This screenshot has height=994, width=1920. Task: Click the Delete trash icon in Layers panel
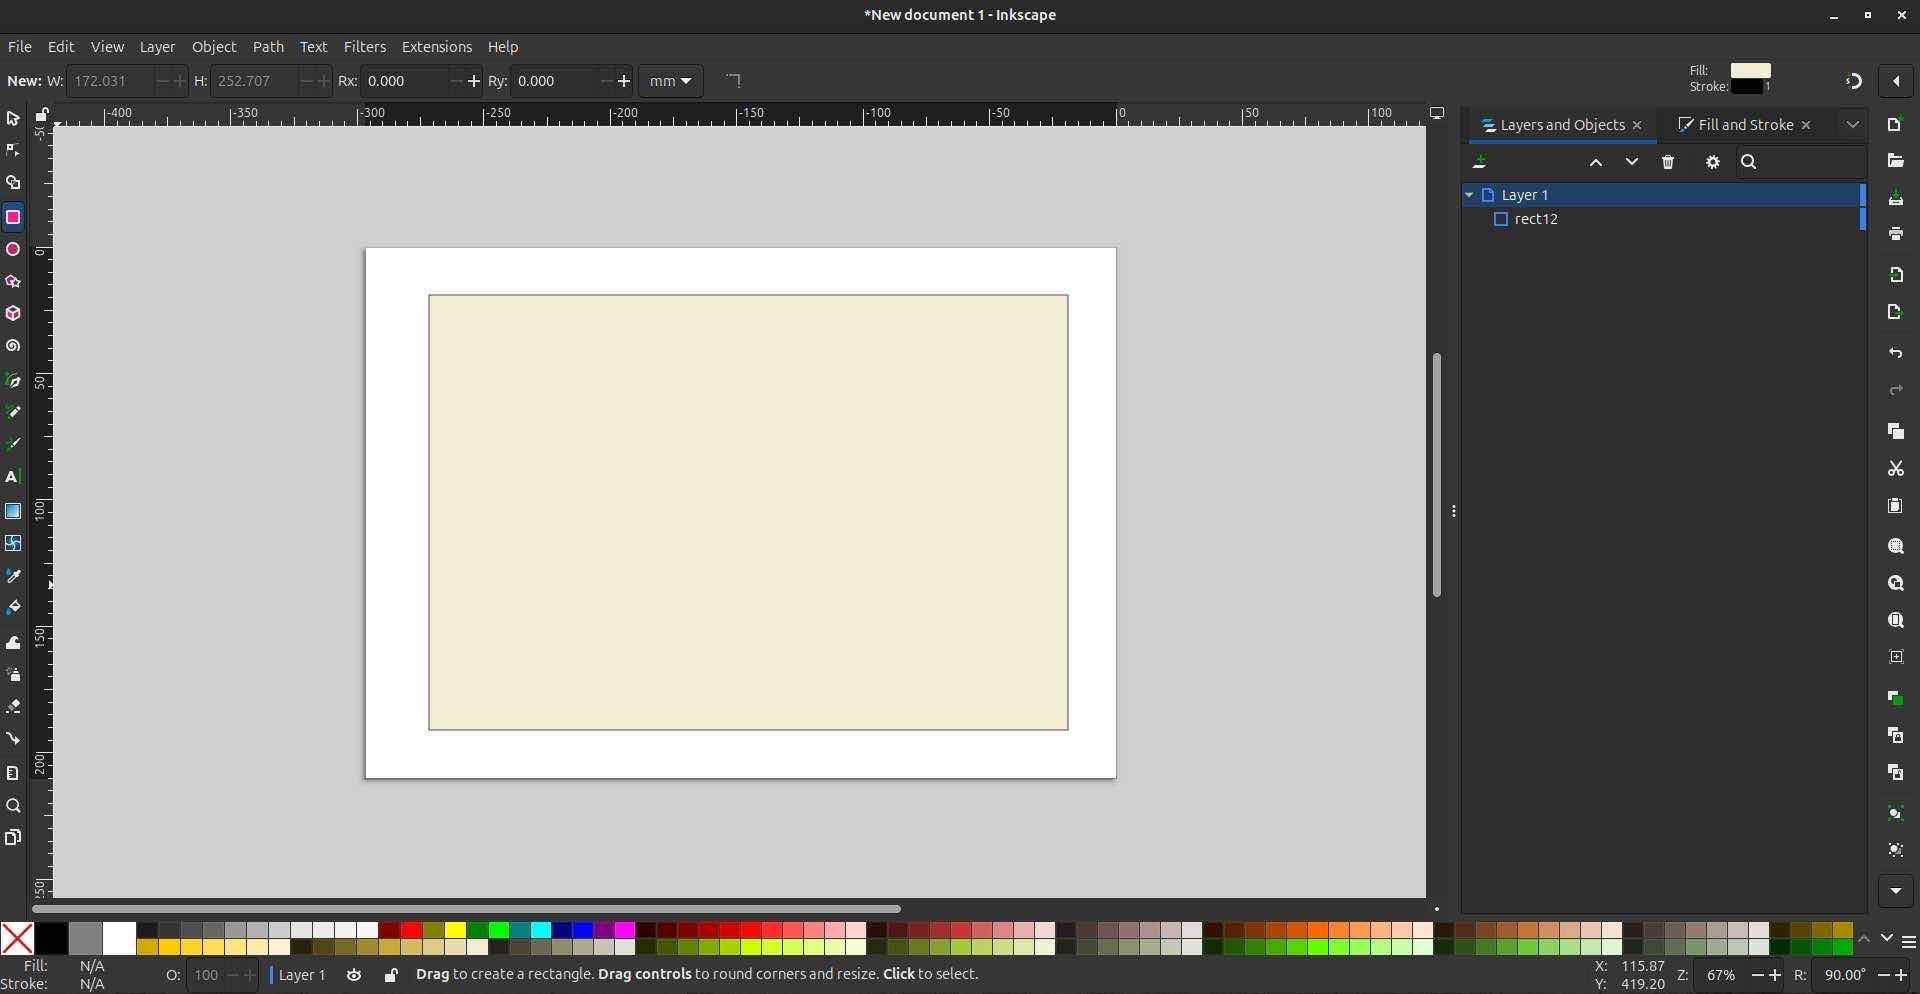point(1668,162)
